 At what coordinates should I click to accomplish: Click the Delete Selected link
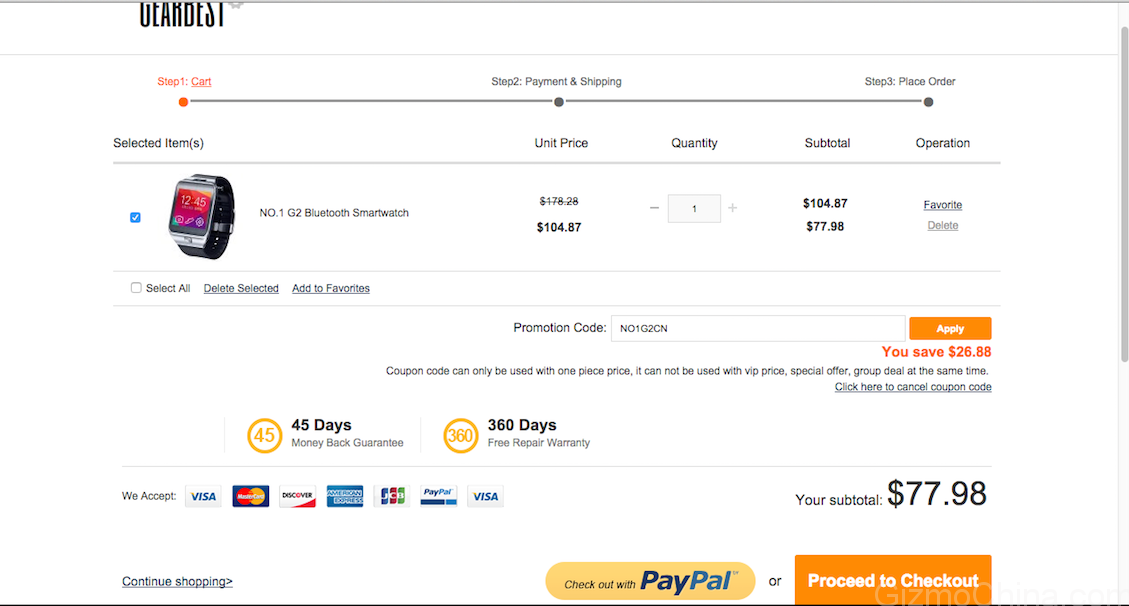241,288
